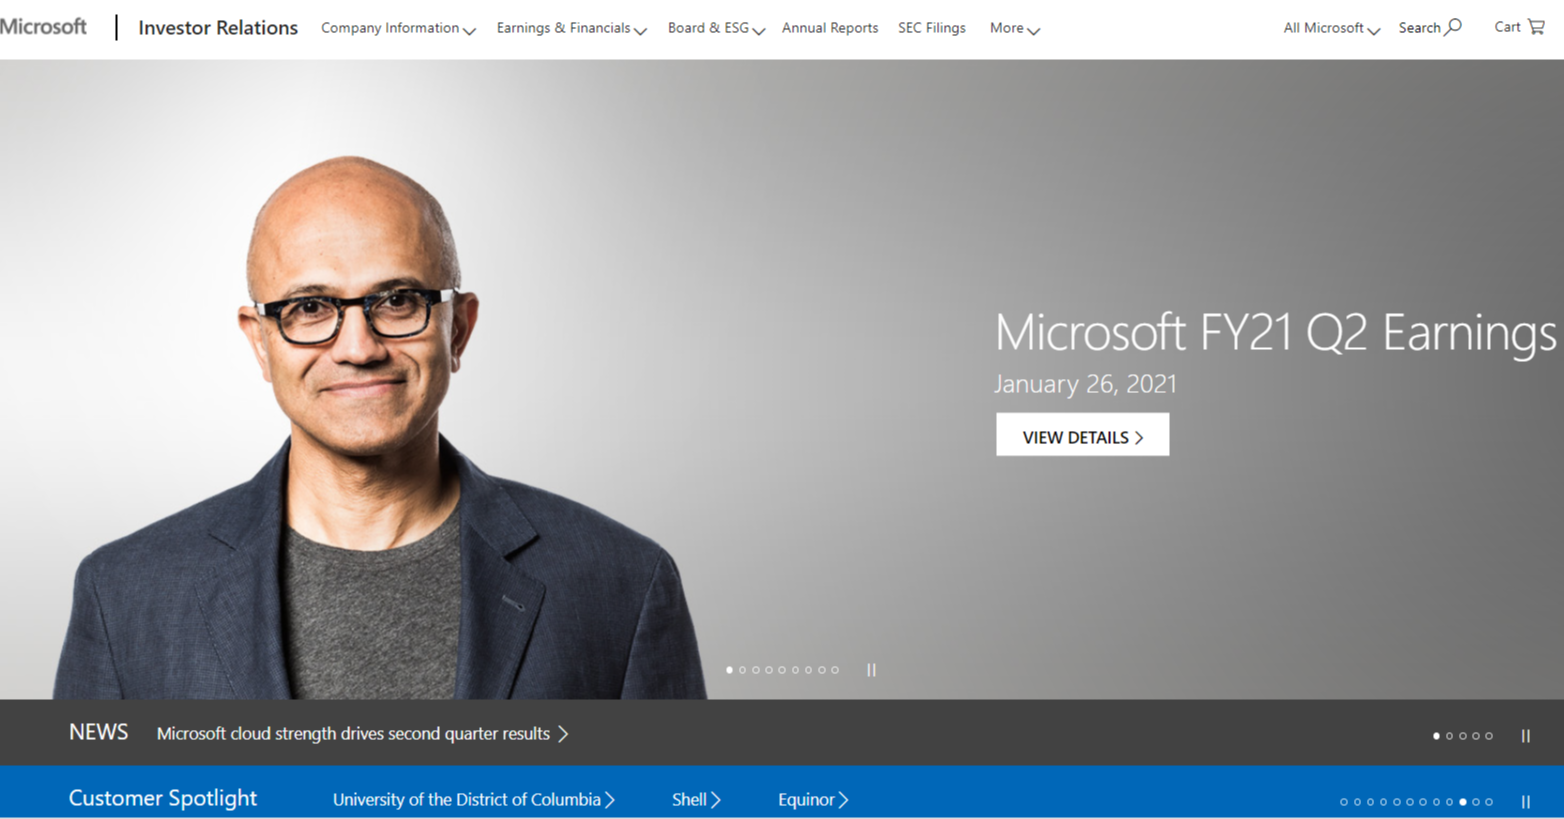Go to Investor Relations home
Viewport: 1564px width, 819px height.
(218, 28)
